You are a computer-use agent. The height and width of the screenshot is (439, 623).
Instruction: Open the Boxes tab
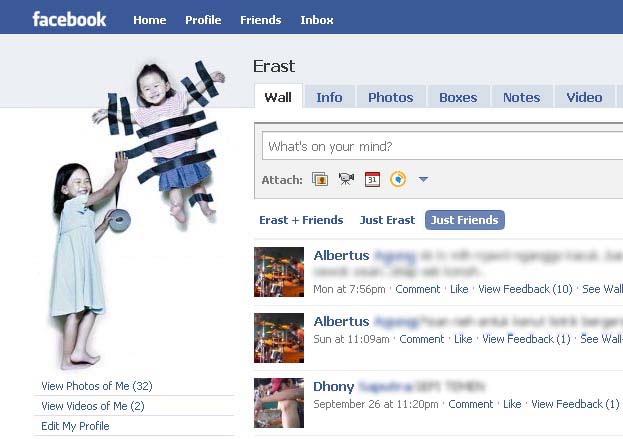[x=458, y=97]
